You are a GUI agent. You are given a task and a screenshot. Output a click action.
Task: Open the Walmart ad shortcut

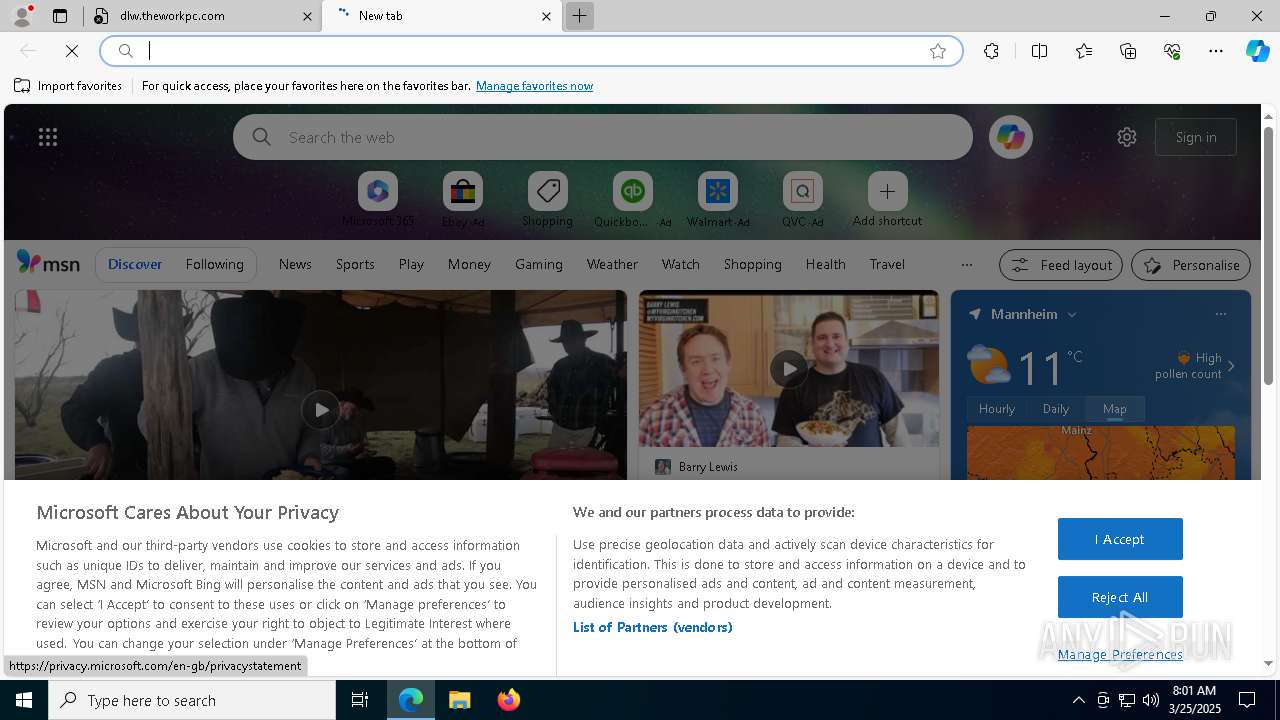[x=717, y=199]
